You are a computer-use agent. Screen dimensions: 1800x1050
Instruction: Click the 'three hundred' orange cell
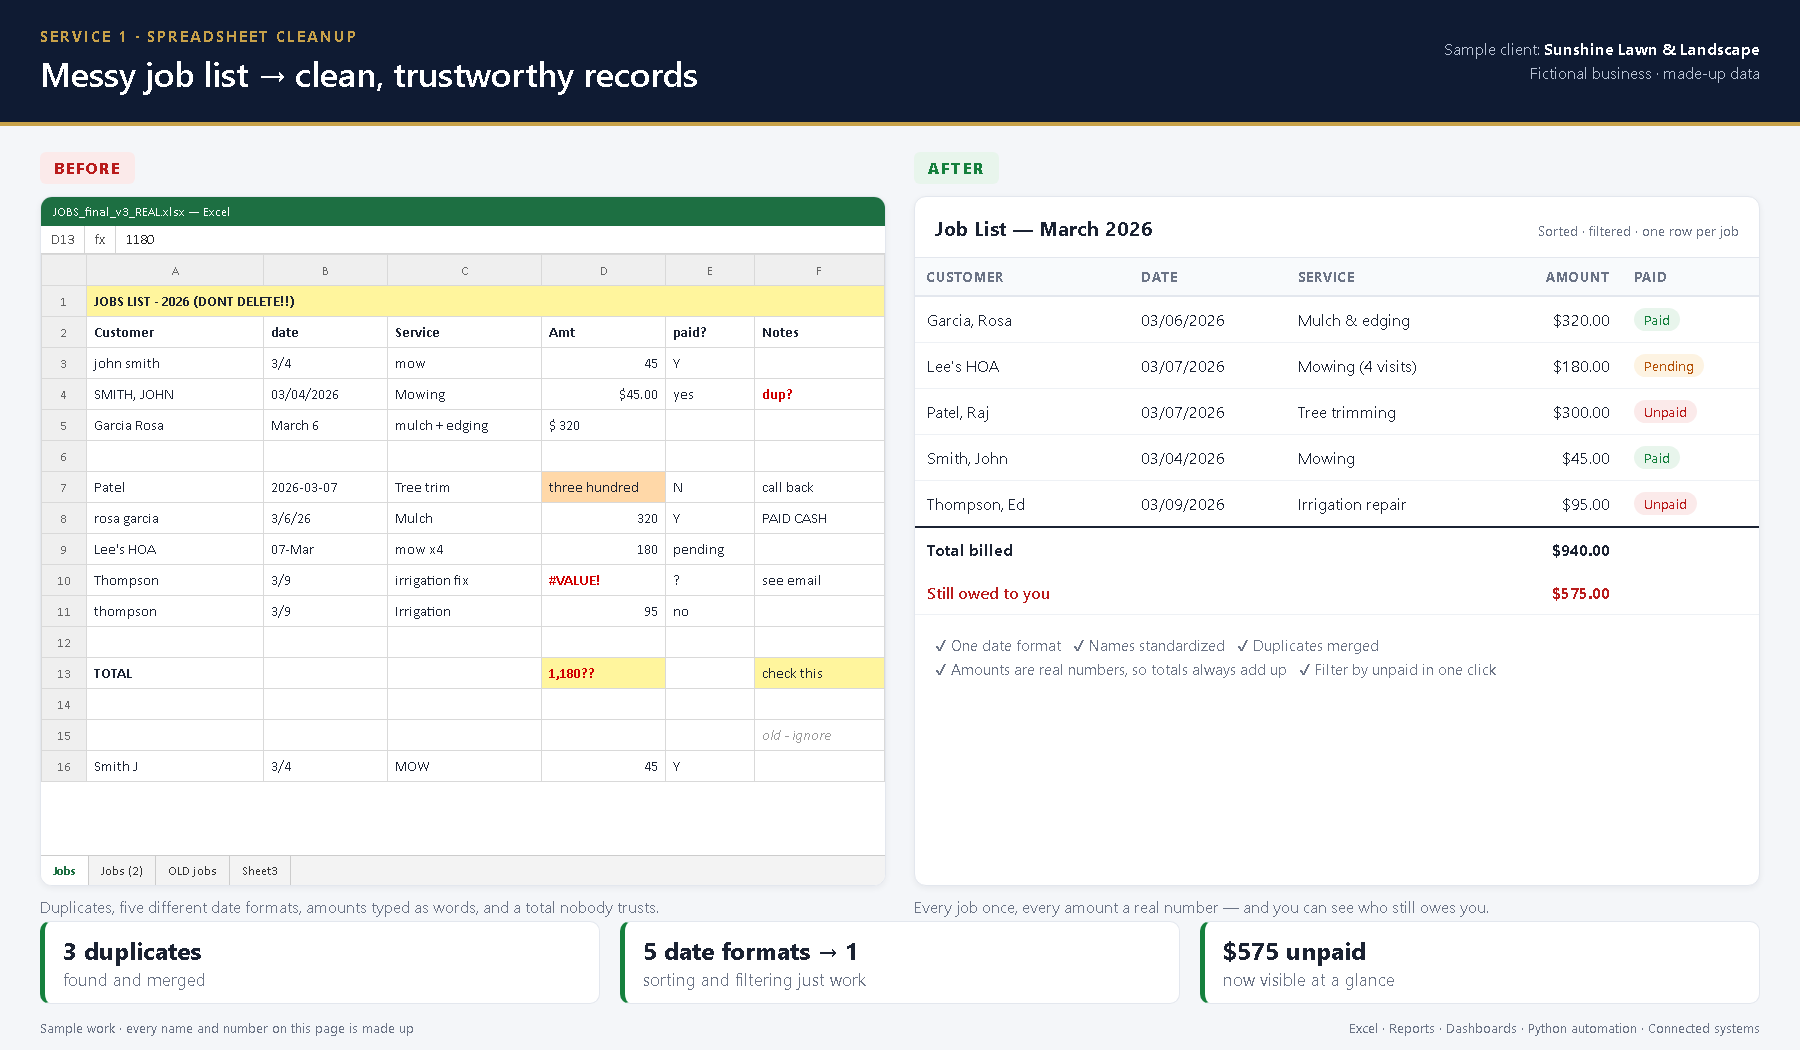pyautogui.click(x=603, y=488)
